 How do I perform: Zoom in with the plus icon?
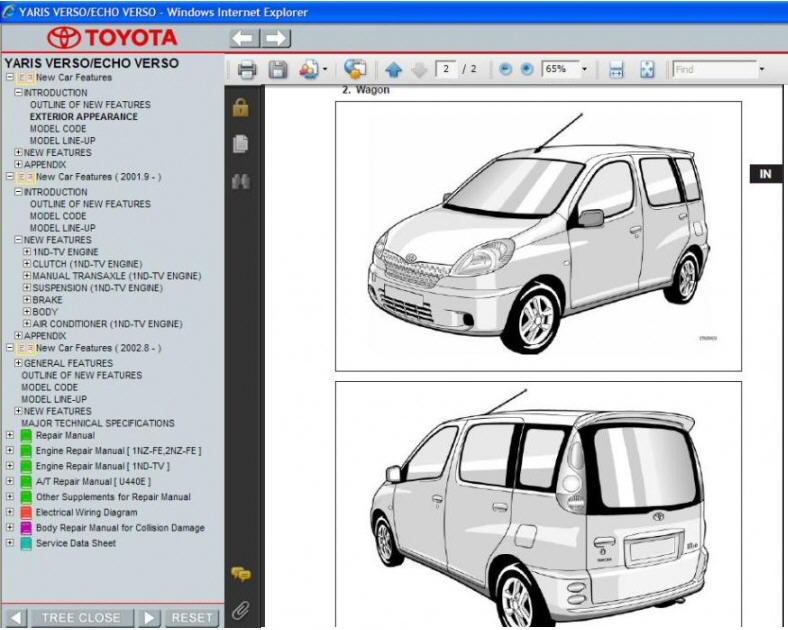(527, 69)
